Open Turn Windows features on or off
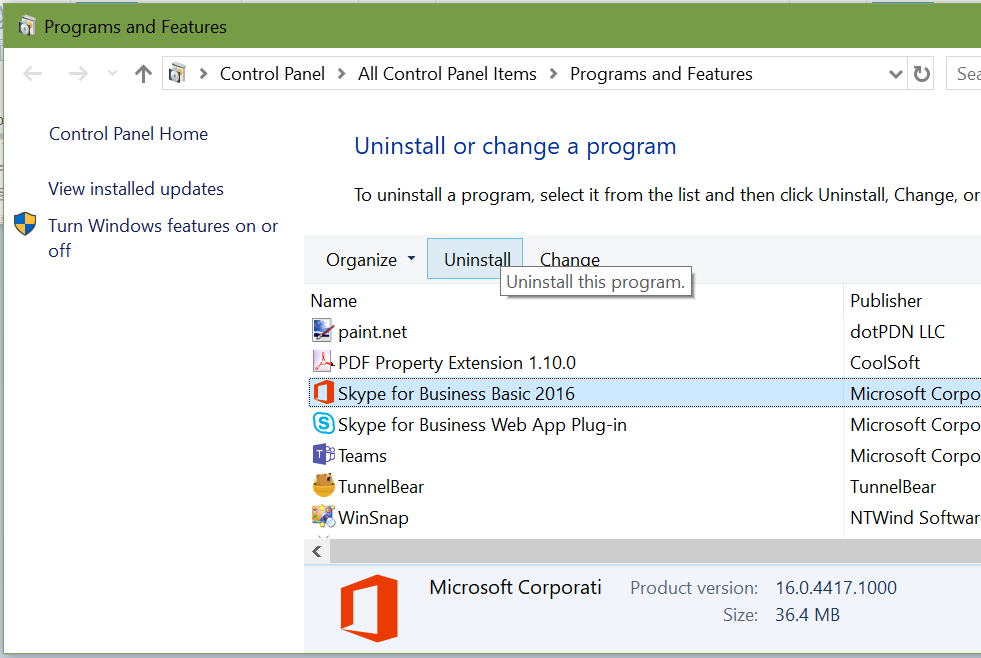 tap(163, 238)
